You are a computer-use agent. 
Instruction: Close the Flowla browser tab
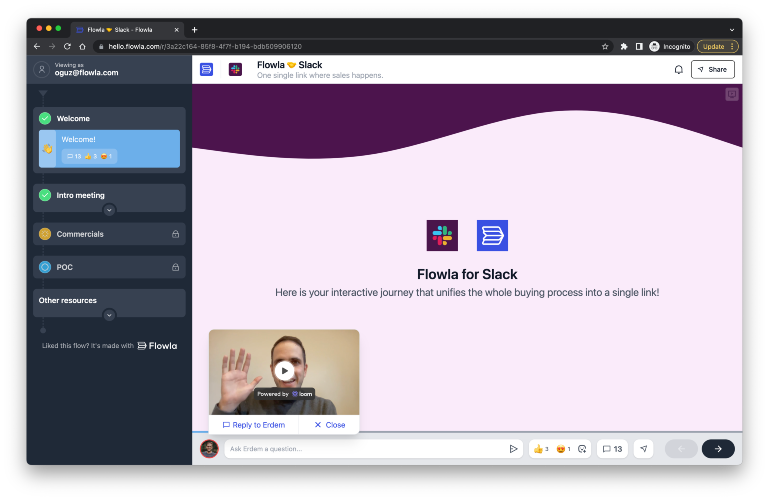[177, 30]
